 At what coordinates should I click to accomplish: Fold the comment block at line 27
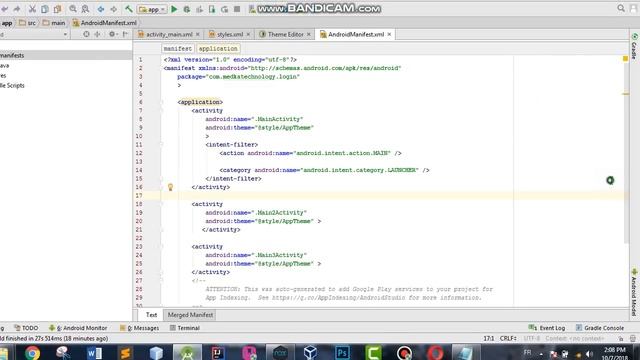pyautogui.click(x=161, y=281)
